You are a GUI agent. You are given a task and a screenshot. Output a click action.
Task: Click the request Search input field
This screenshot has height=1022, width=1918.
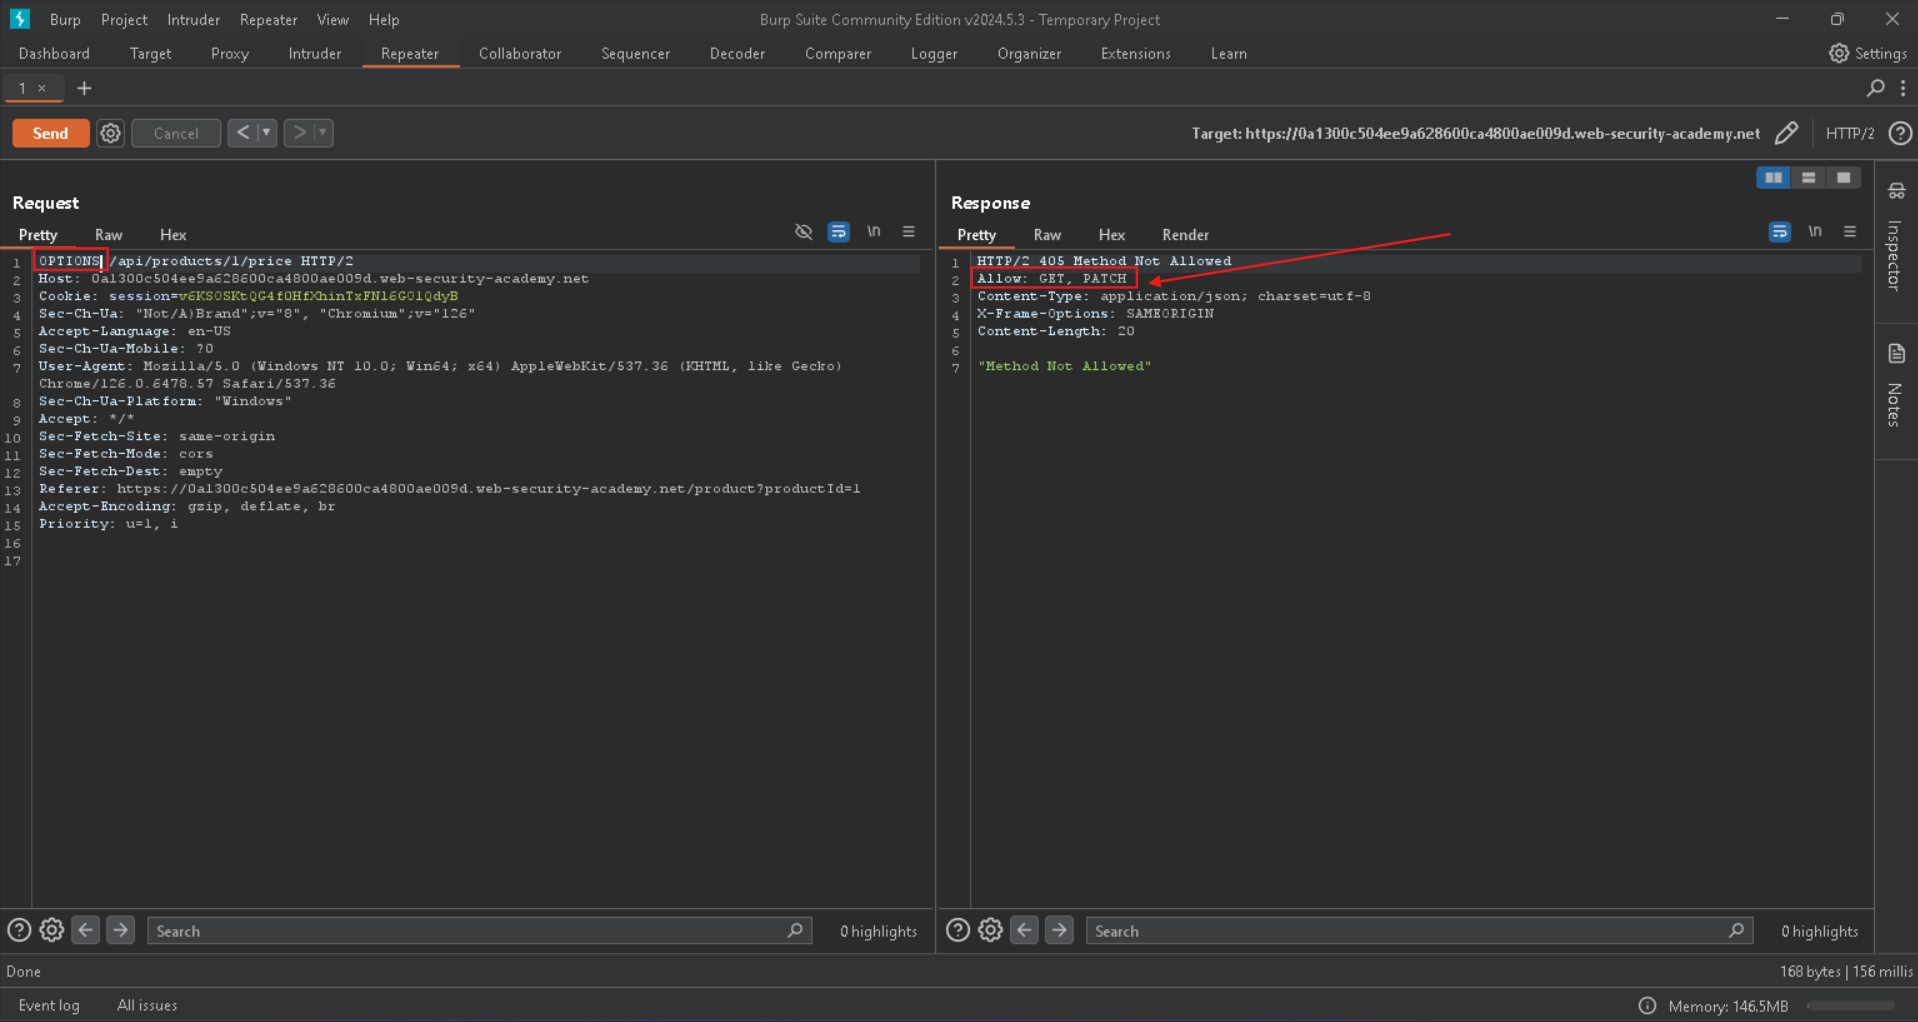470,931
